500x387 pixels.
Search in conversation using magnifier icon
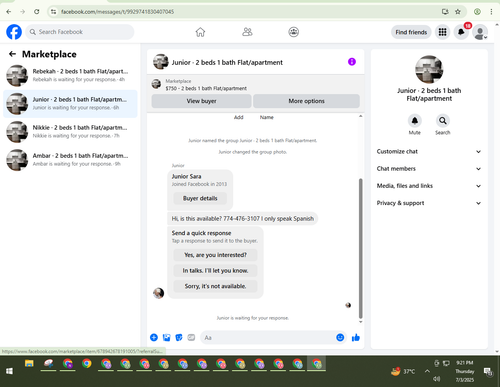443,121
